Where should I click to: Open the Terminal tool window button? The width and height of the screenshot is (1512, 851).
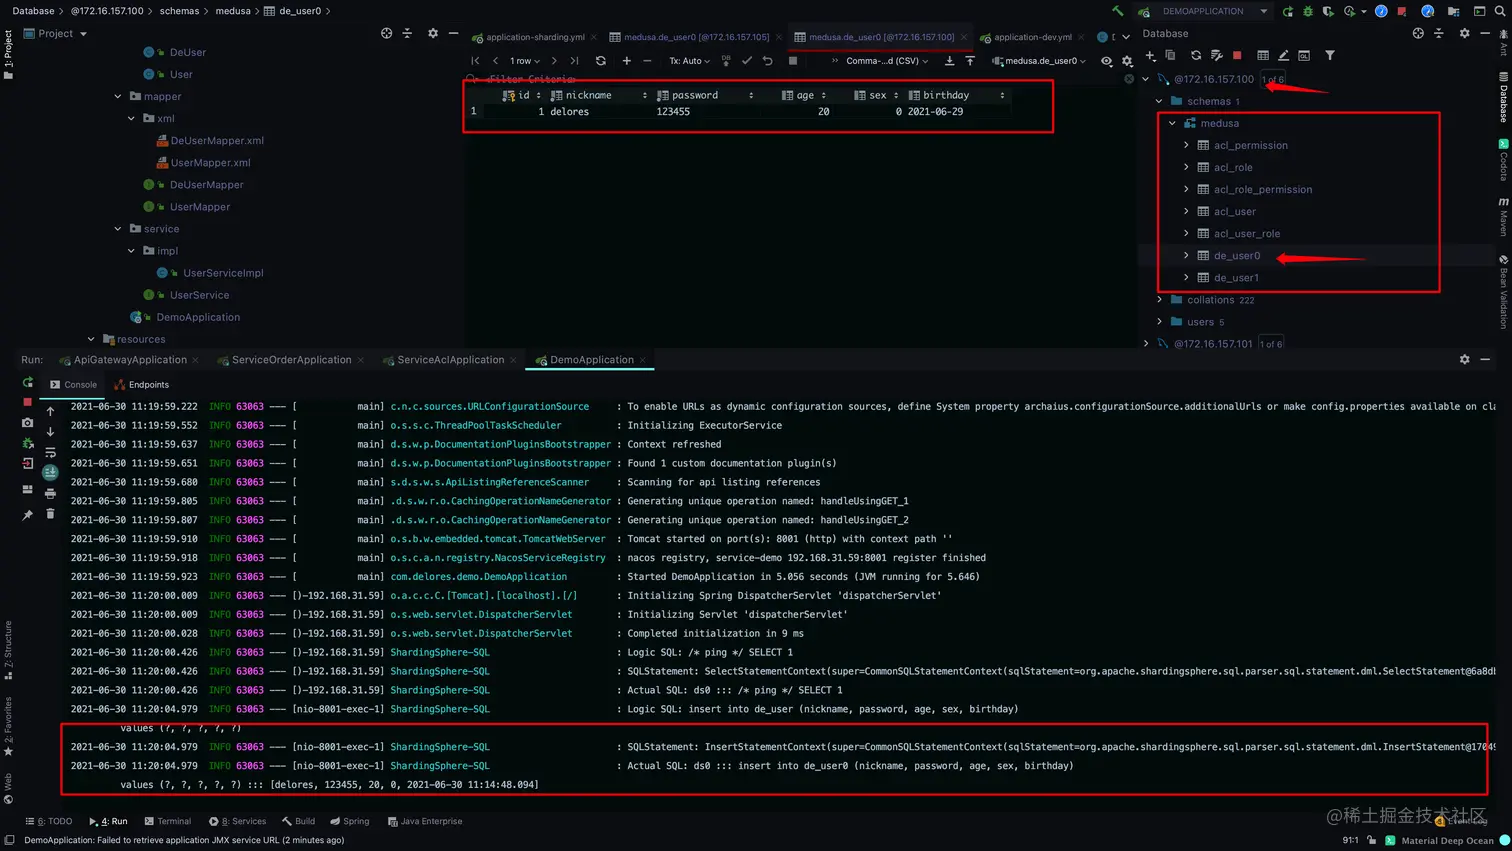(x=167, y=821)
